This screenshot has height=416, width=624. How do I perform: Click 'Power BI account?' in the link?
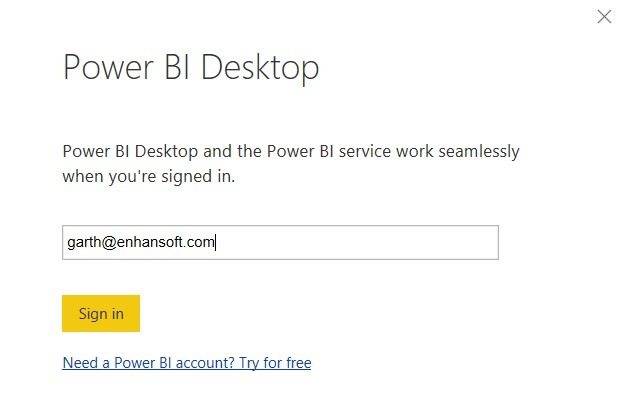[174, 363]
